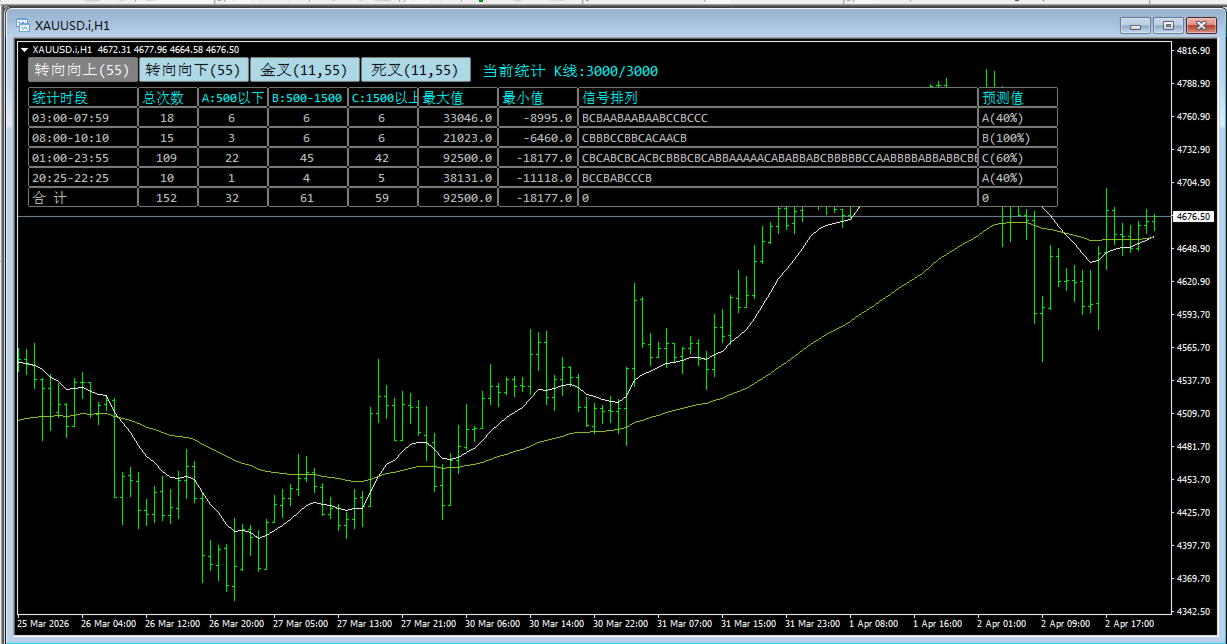Click the 1 Apr 08:00 time axis label
This screenshot has width=1227, height=644.
(875, 623)
